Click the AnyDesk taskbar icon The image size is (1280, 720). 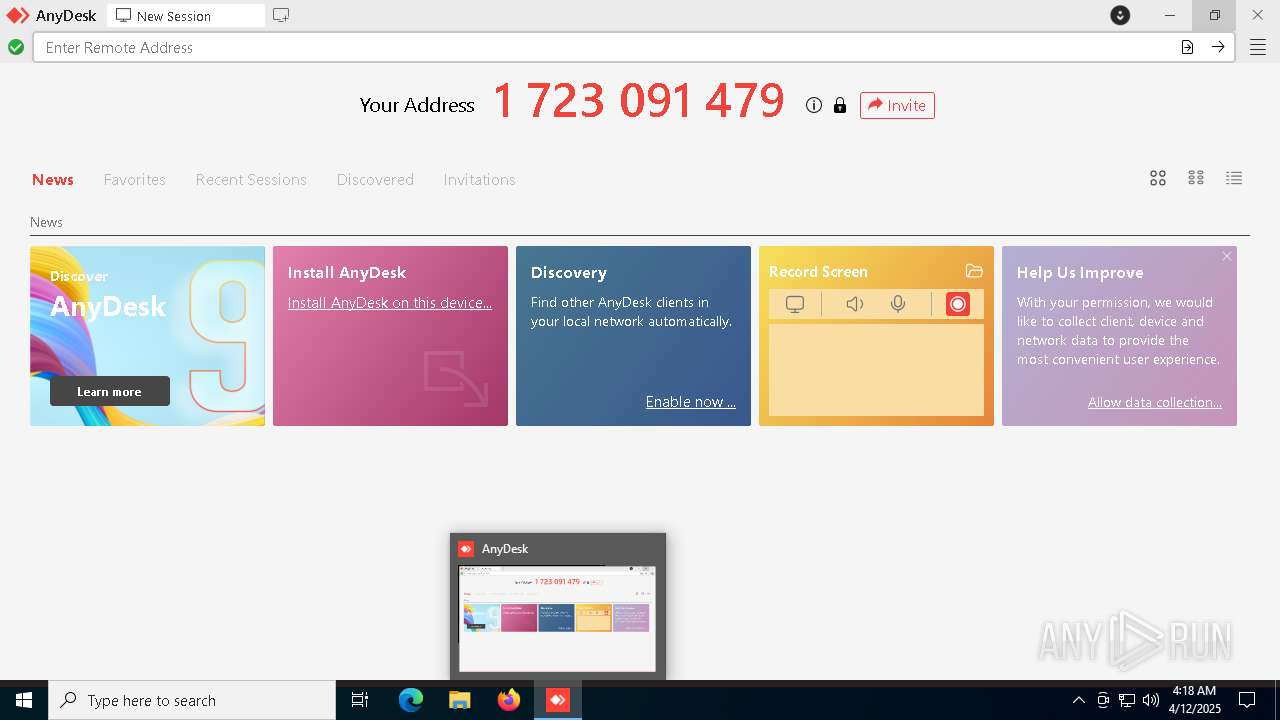(x=558, y=700)
